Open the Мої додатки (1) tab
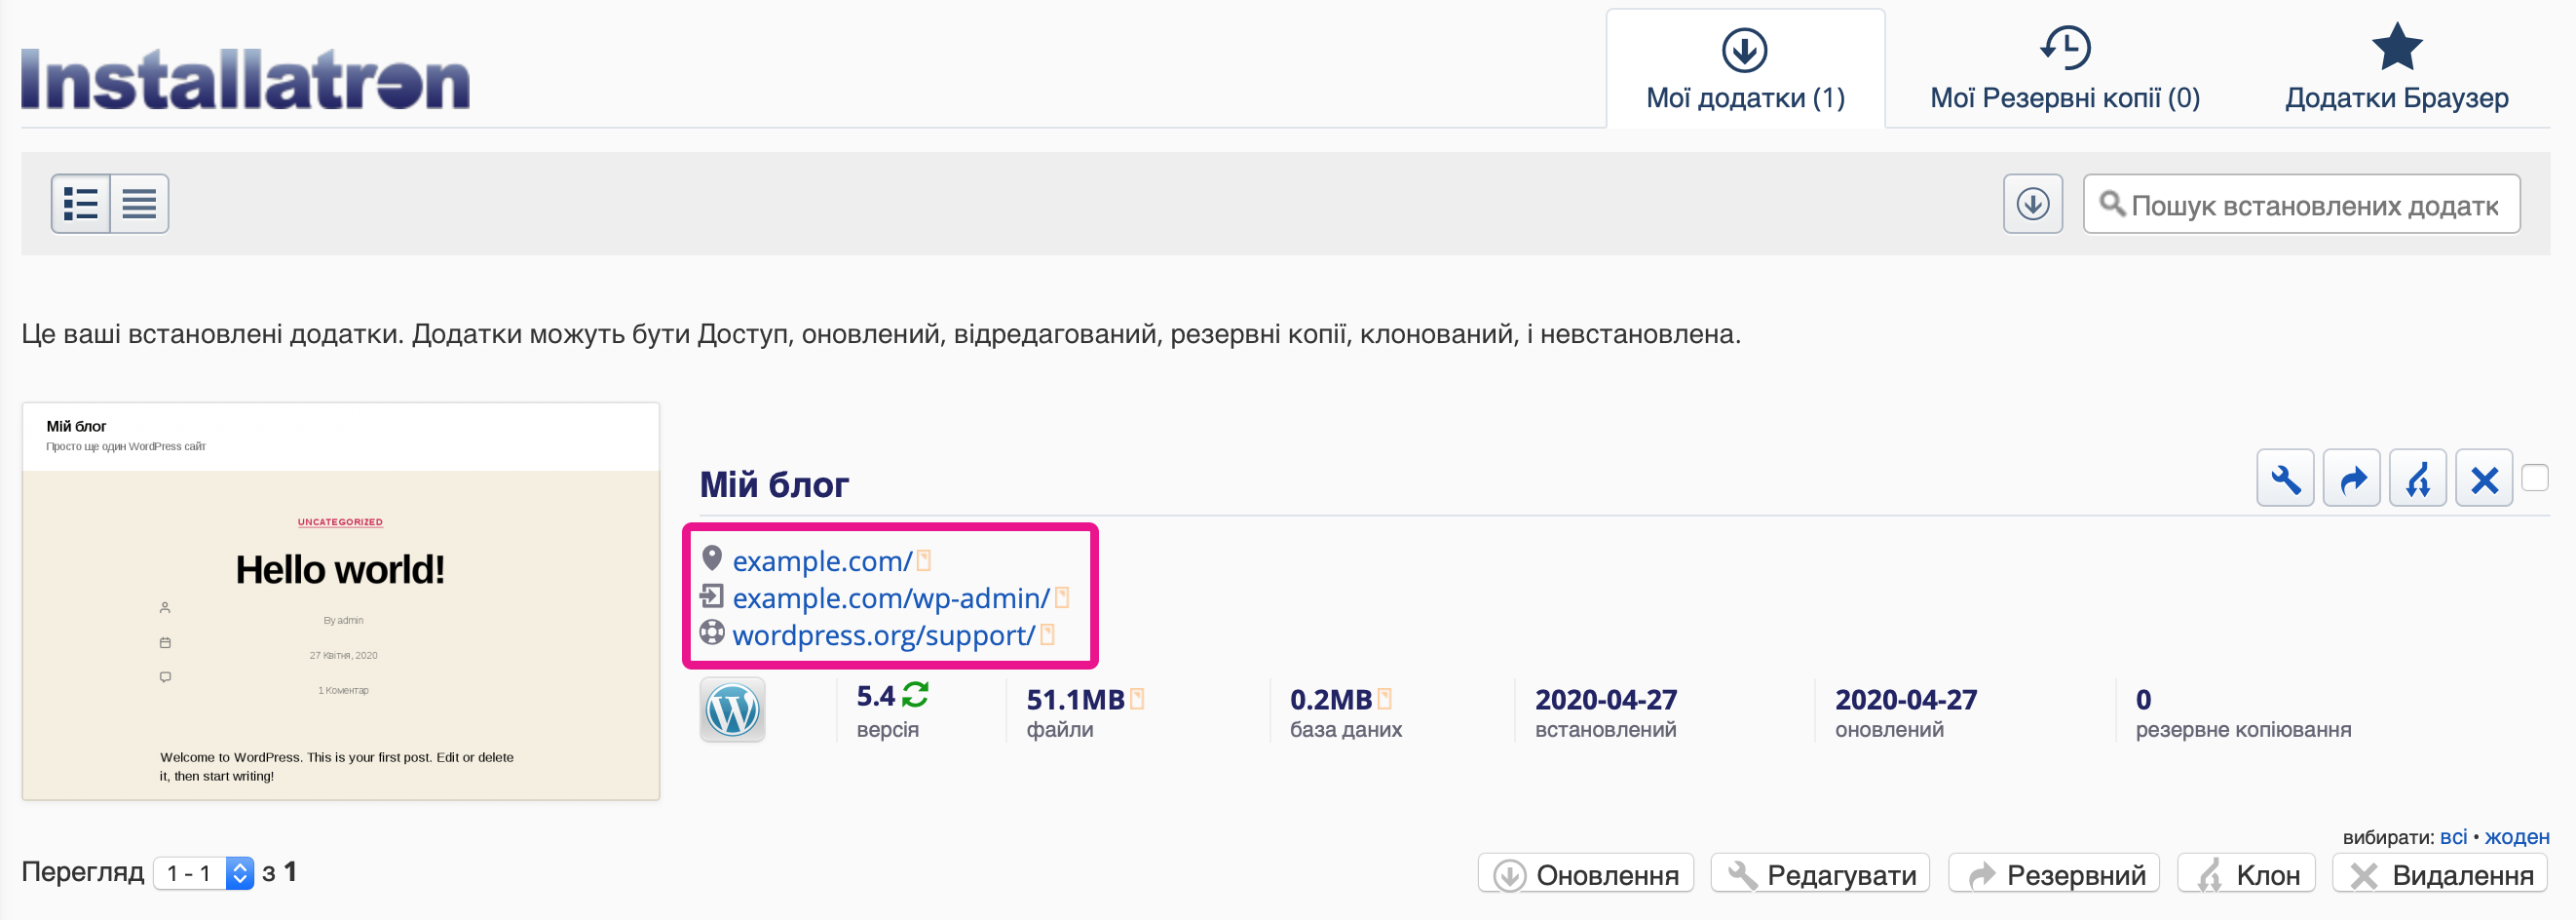2576x920 pixels. tap(1745, 70)
